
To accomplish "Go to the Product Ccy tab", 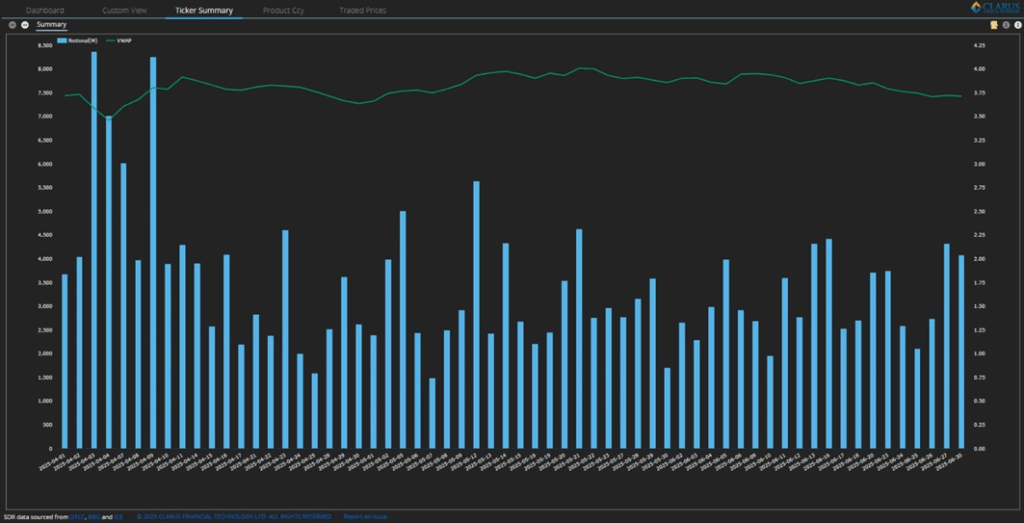I will (284, 10).
